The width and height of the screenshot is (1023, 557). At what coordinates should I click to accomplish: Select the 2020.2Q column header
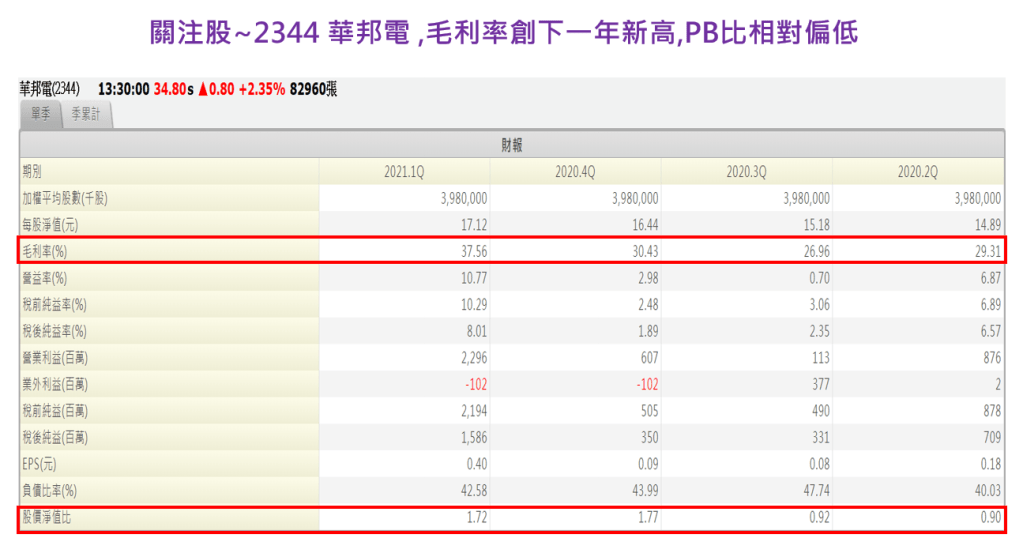(x=918, y=171)
